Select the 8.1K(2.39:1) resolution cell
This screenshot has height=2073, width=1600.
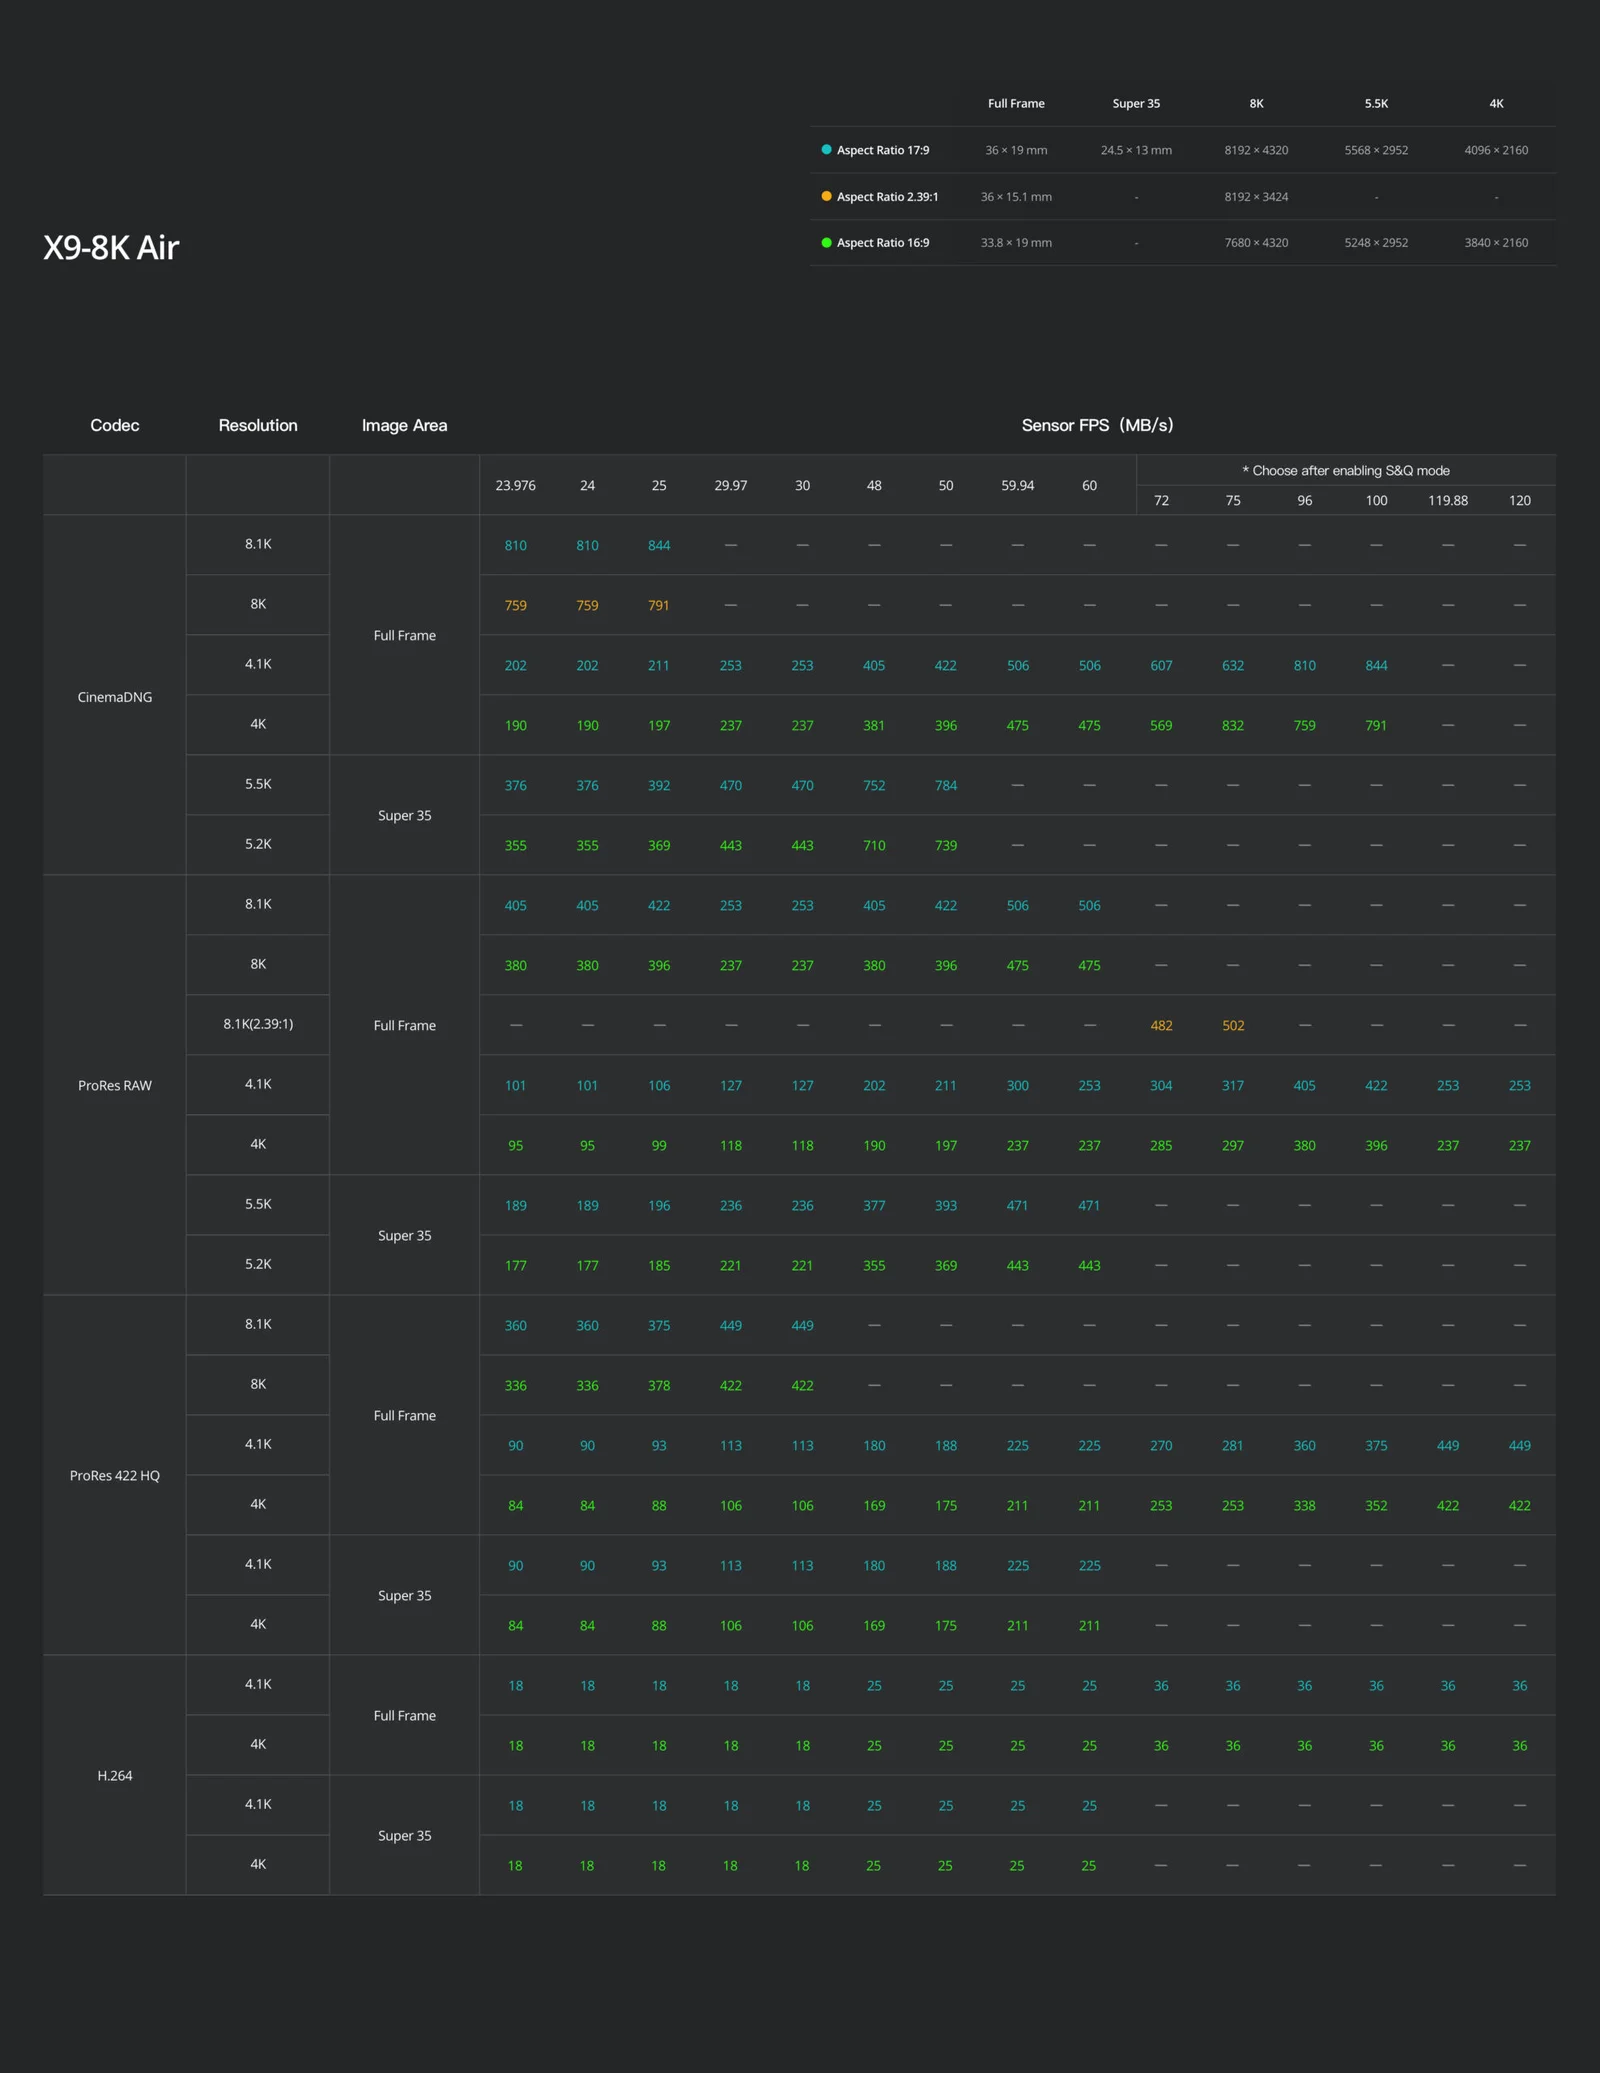[258, 1024]
